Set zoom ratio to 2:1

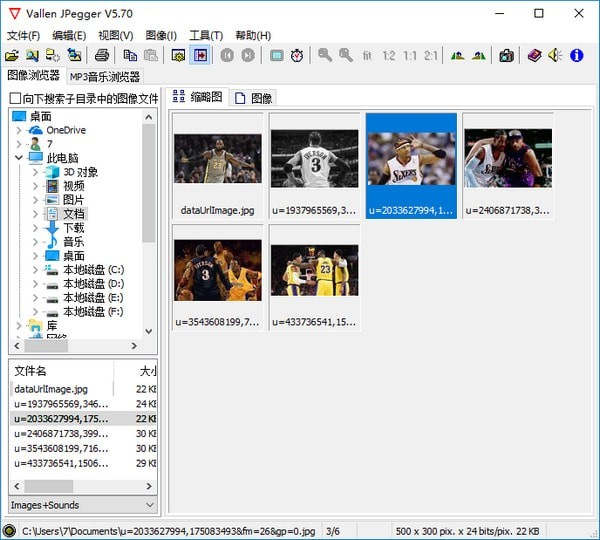tap(430, 56)
